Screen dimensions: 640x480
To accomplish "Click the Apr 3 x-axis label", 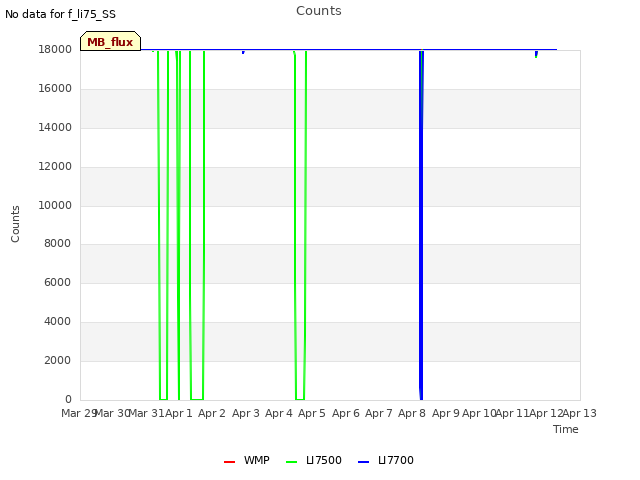I will pos(246,413).
